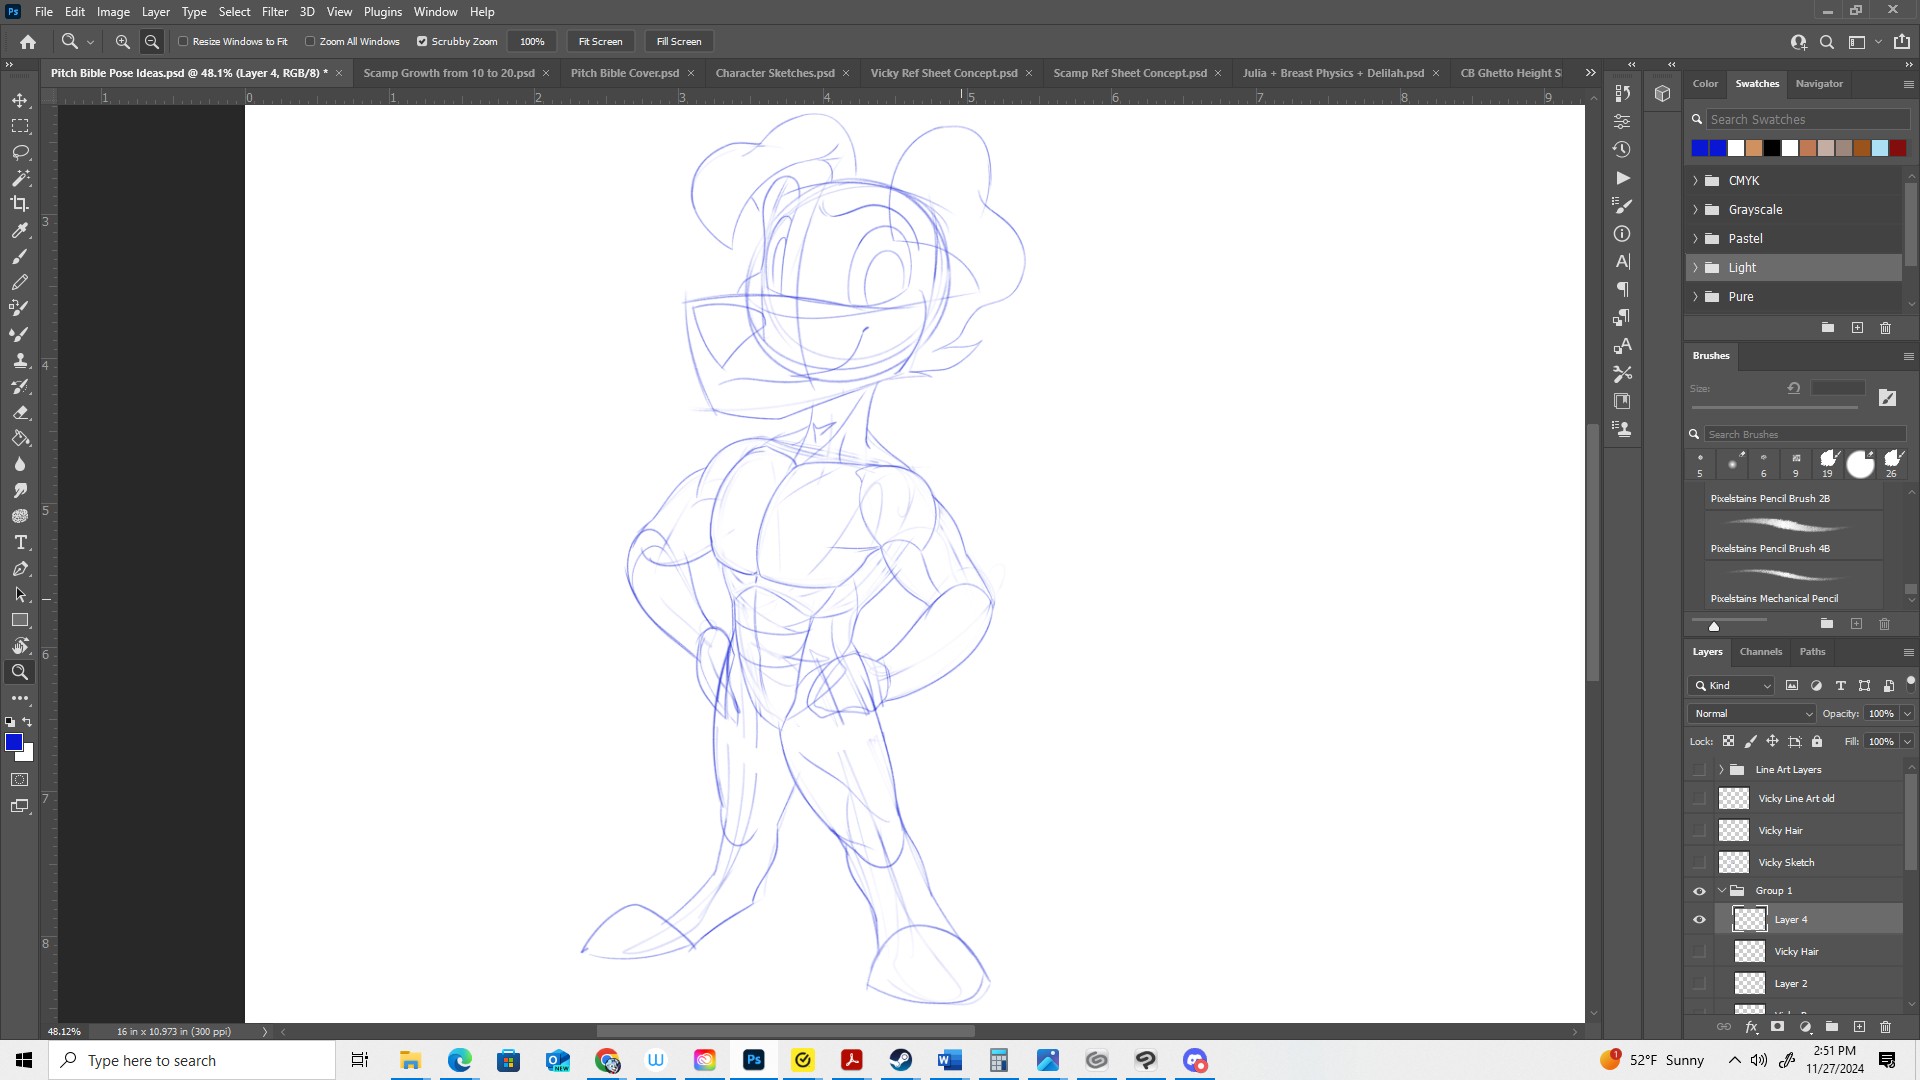Image resolution: width=1920 pixels, height=1080 pixels.
Task: Select the Lasso tool
Action: [20, 152]
